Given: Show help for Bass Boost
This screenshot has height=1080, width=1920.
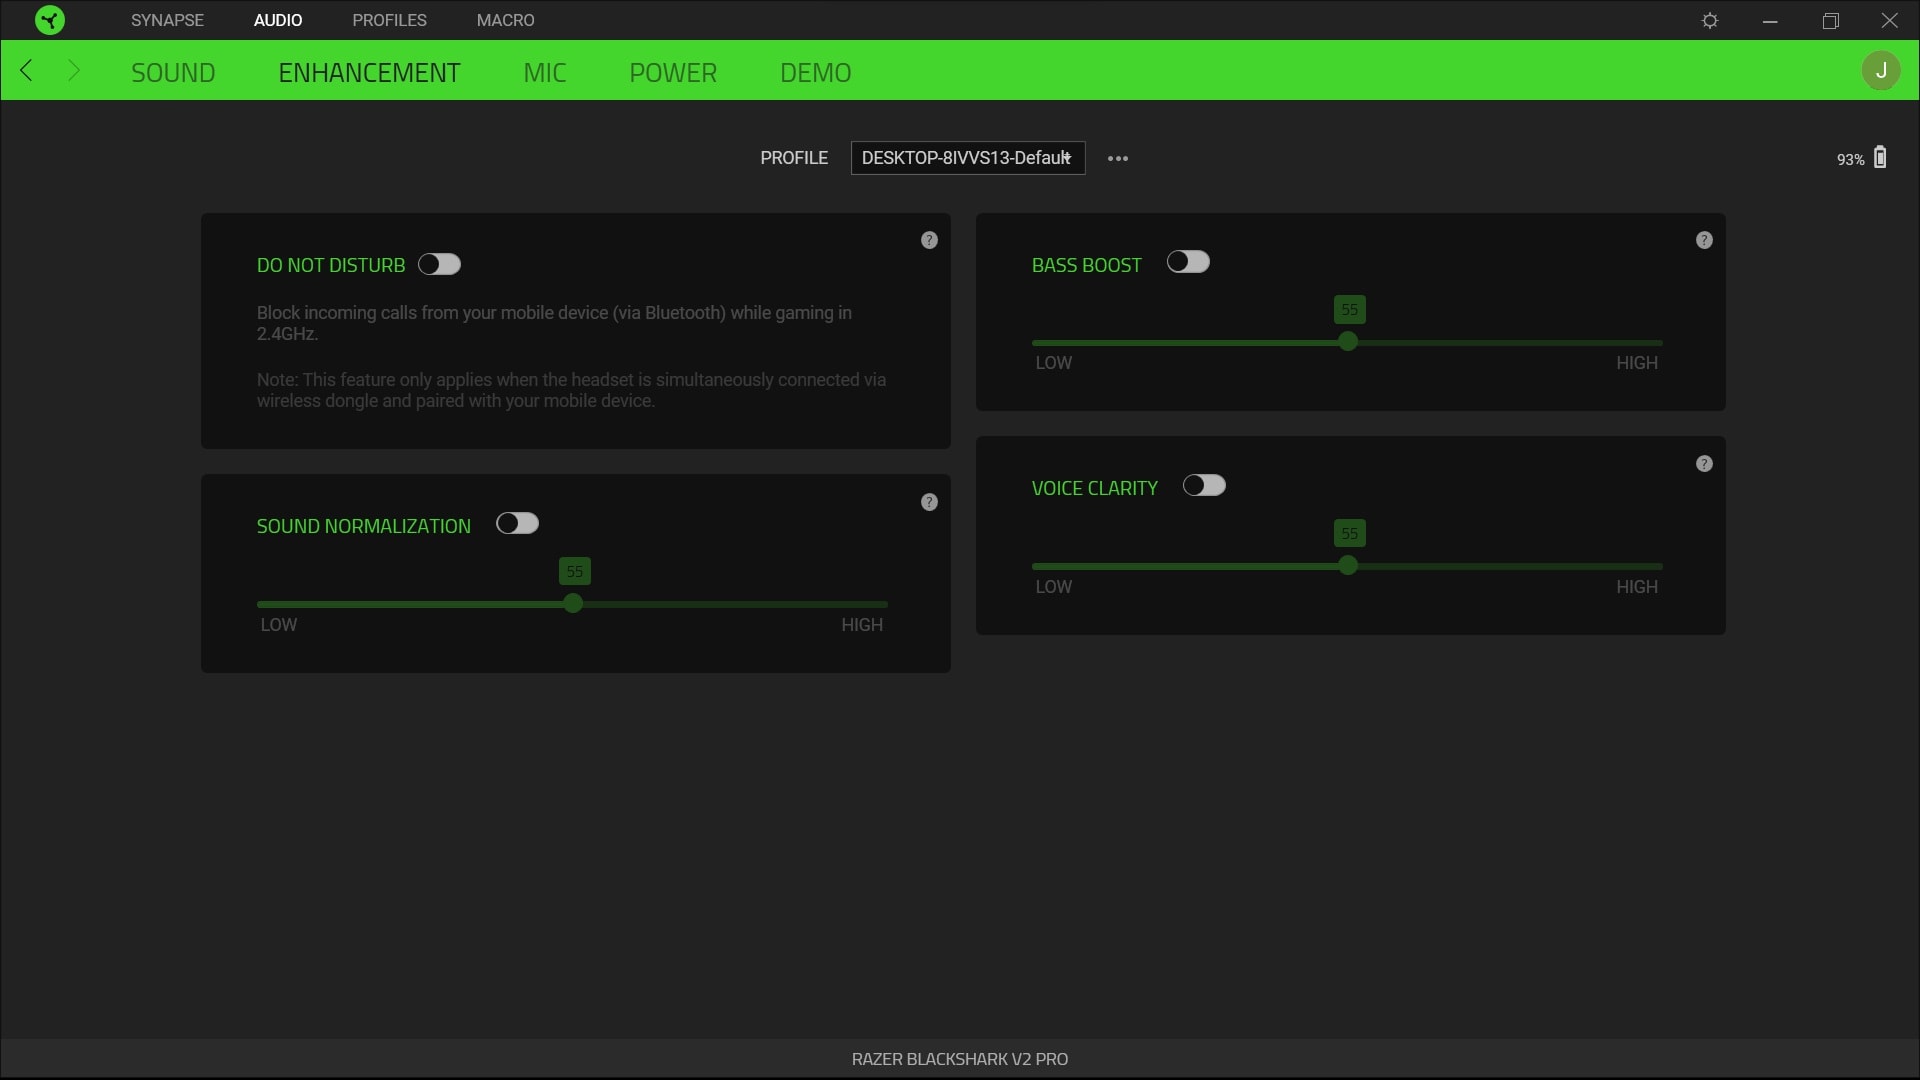Looking at the screenshot, I should [x=1704, y=240].
